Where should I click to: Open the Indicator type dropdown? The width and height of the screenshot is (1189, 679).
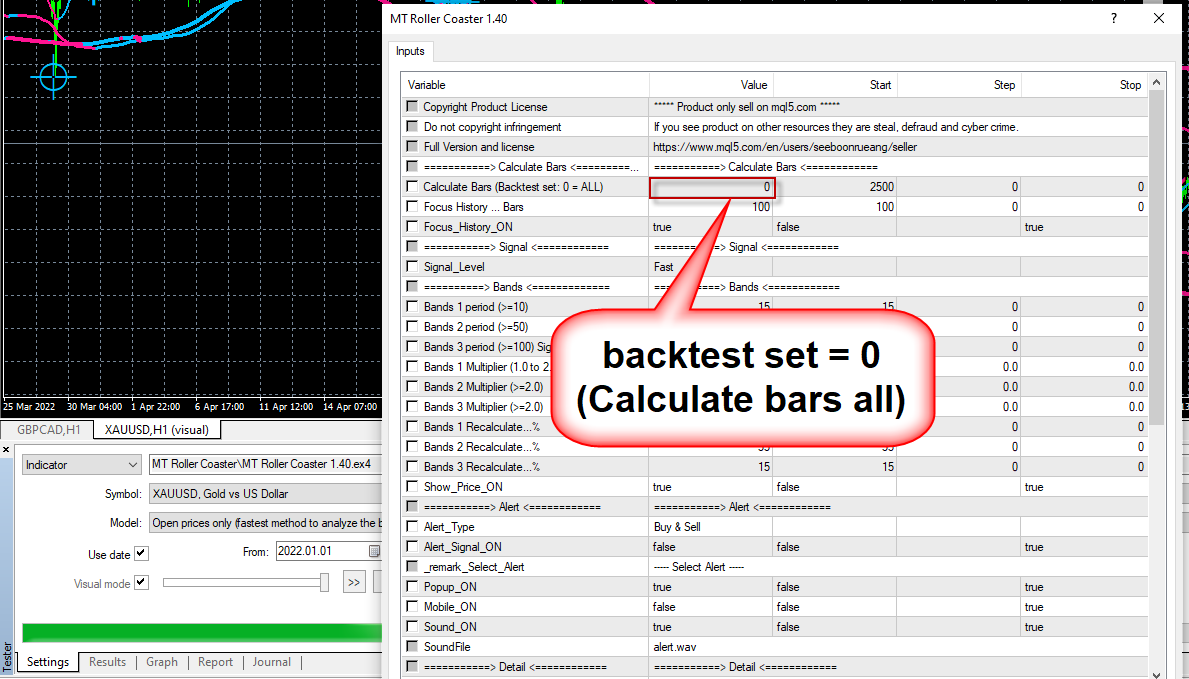click(x=82, y=464)
